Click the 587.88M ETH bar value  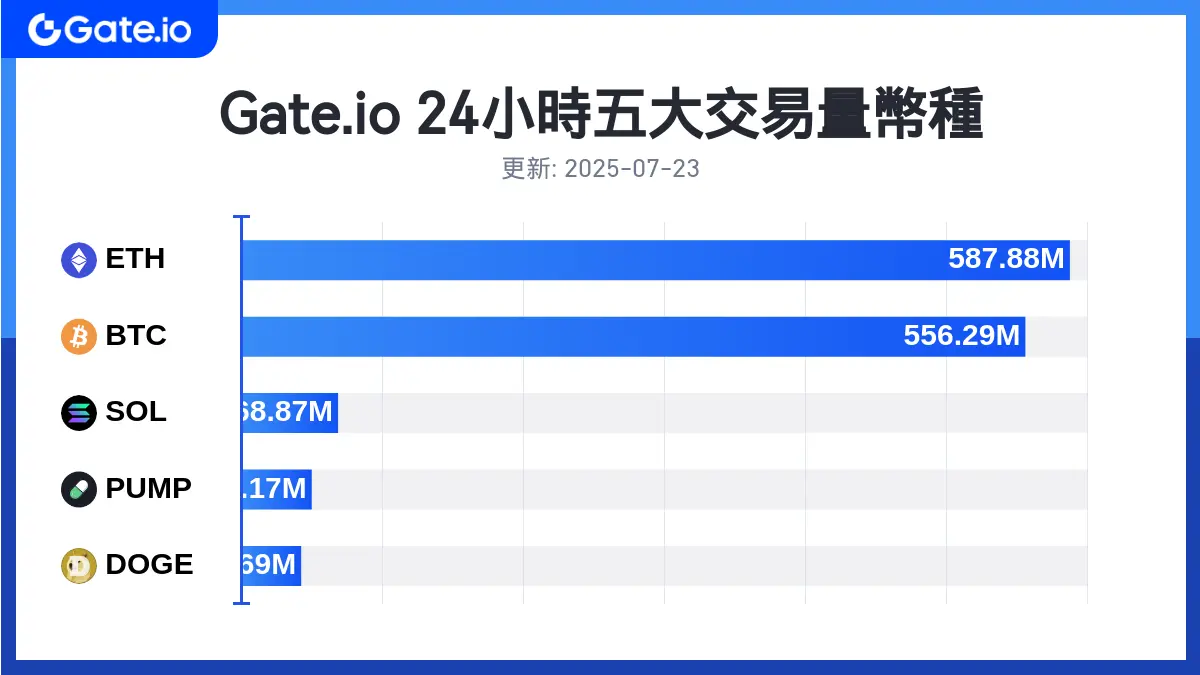pos(1006,260)
